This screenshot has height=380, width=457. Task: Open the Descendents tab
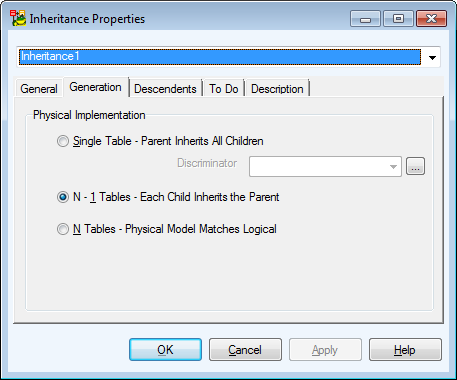coord(165,89)
